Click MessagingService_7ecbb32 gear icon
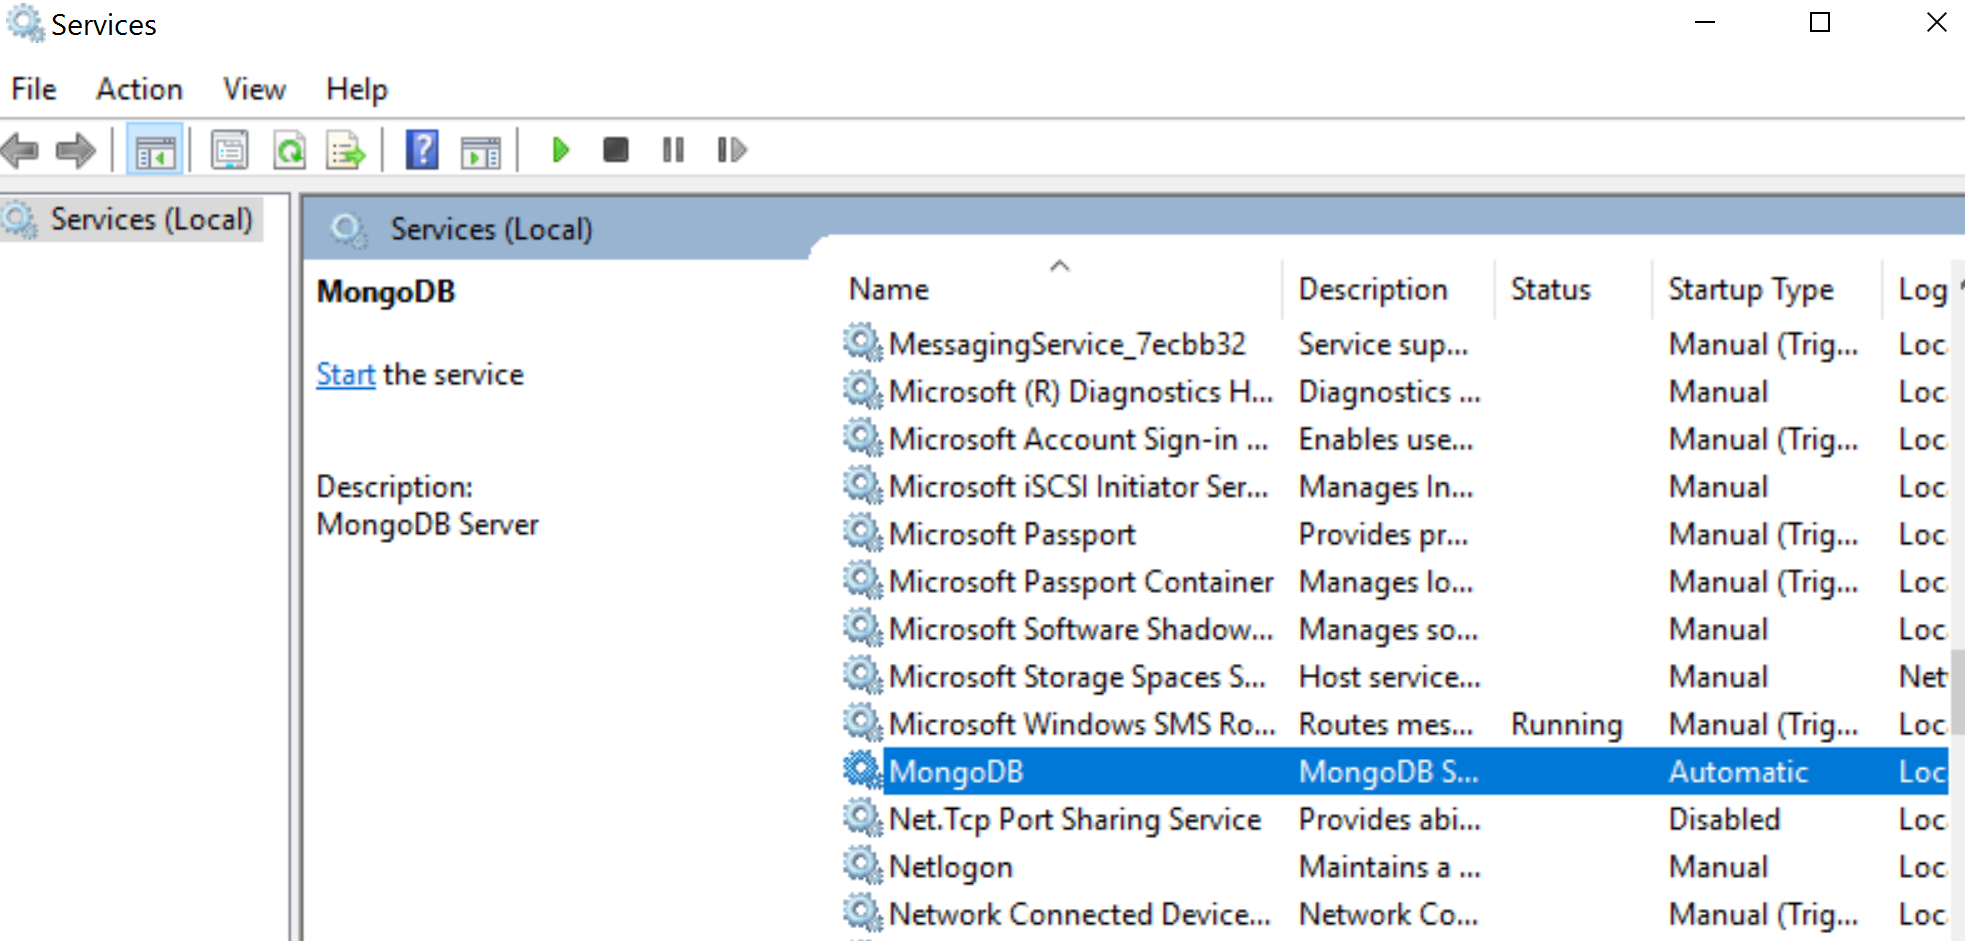The width and height of the screenshot is (1965, 941). click(x=862, y=343)
